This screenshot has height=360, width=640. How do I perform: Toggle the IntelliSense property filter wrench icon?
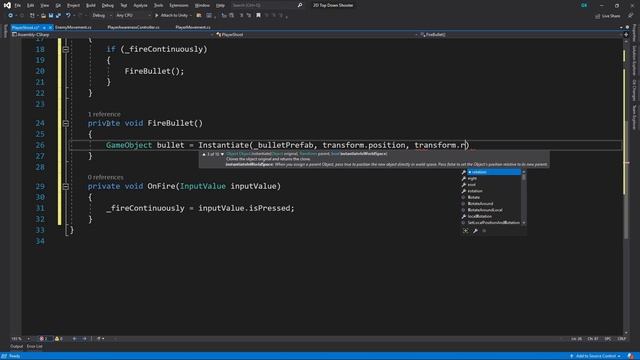point(475,231)
